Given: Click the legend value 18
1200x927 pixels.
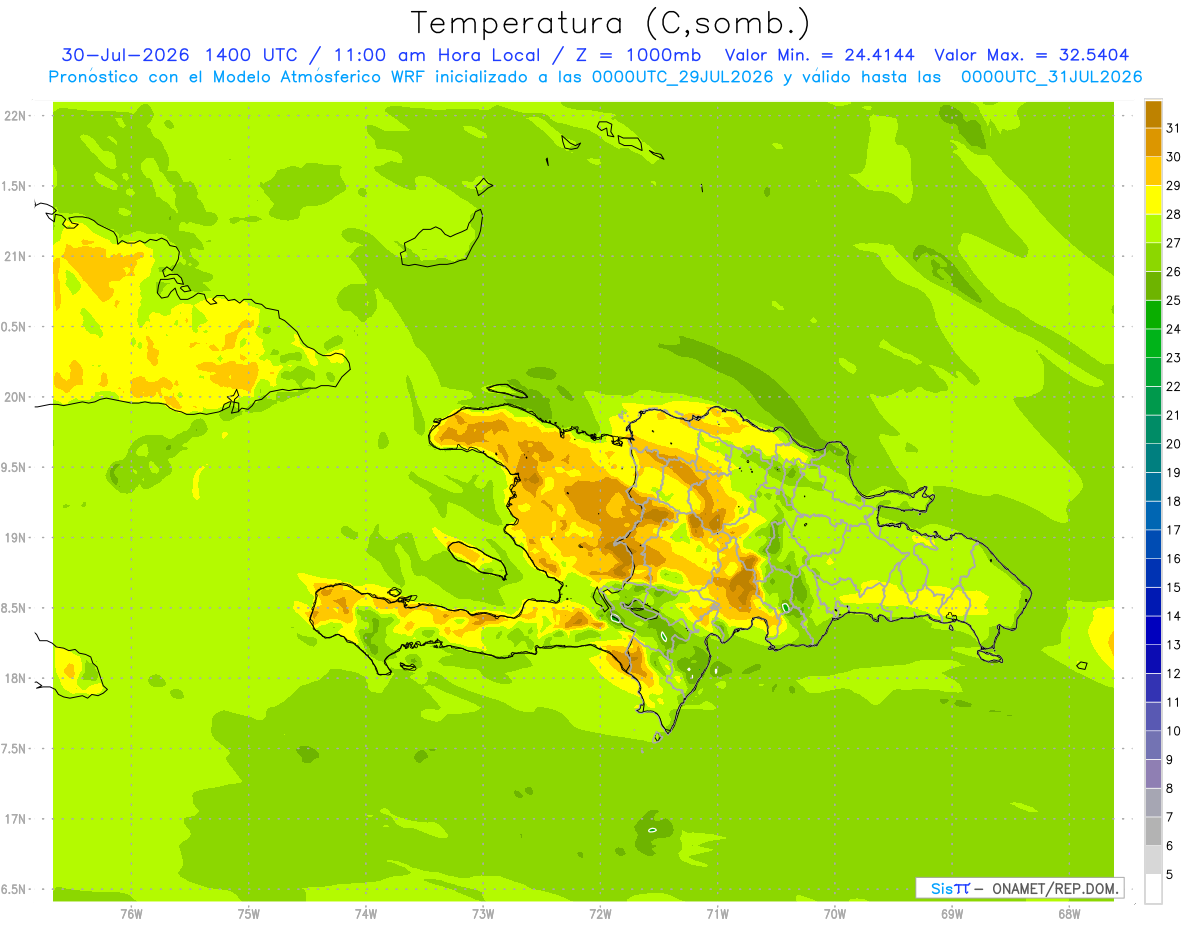Looking at the screenshot, I should [x=1174, y=501].
